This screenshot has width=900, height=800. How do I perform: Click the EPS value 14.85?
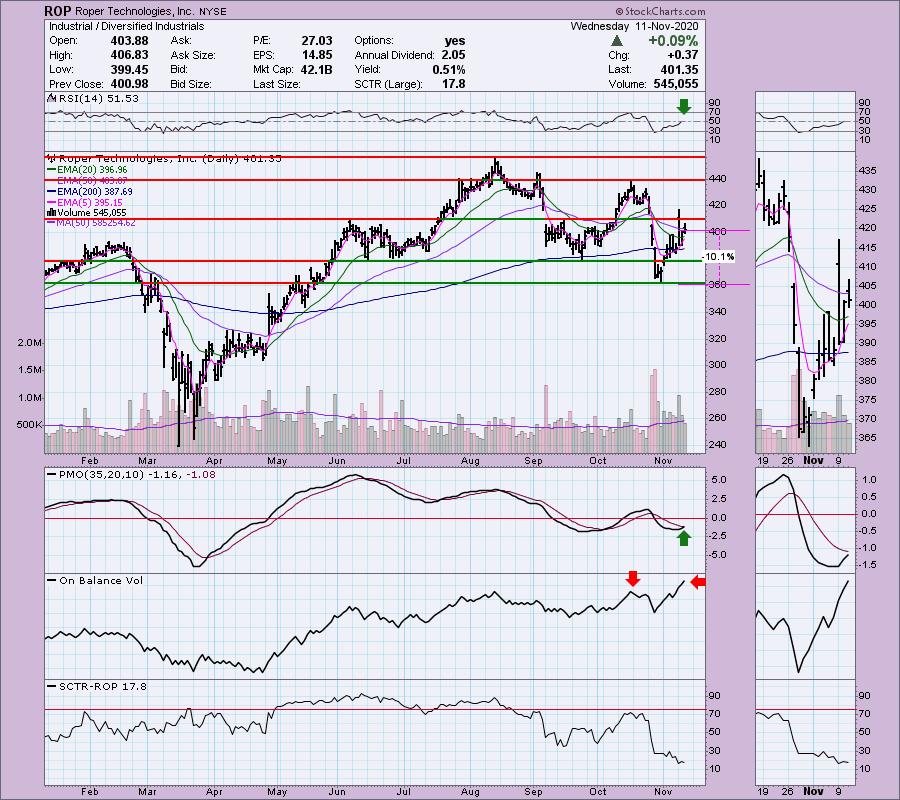[317, 55]
